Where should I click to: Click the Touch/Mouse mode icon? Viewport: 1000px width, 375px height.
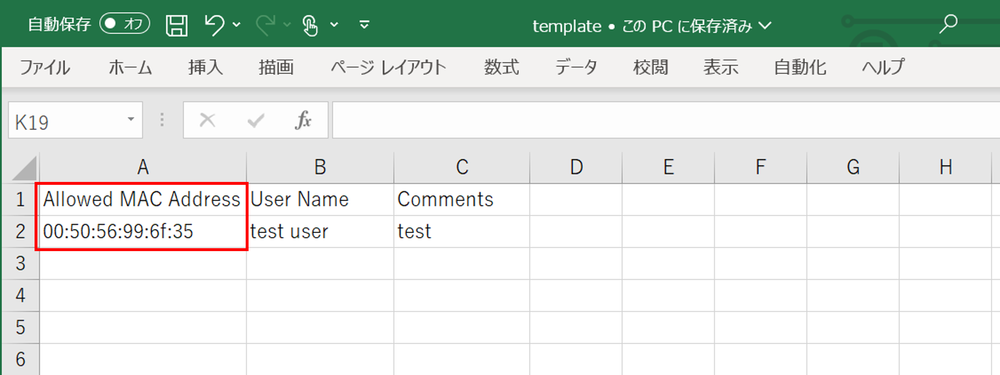(310, 25)
